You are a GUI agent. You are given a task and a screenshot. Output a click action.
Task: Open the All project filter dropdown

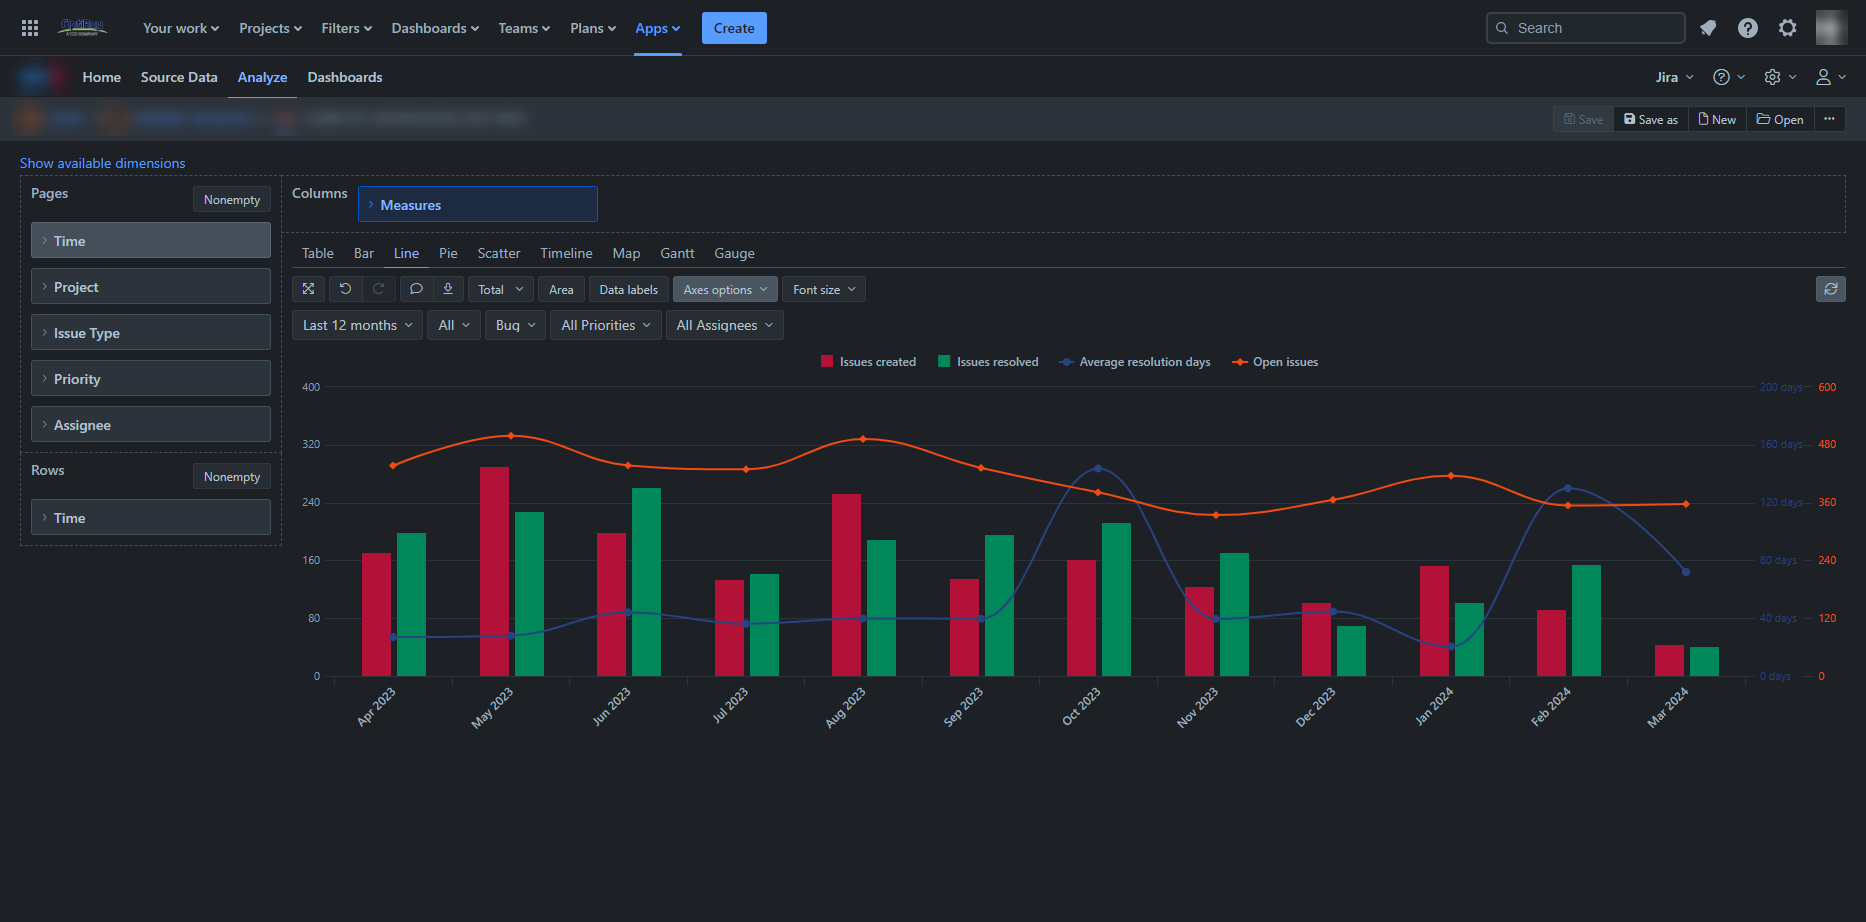click(x=454, y=325)
